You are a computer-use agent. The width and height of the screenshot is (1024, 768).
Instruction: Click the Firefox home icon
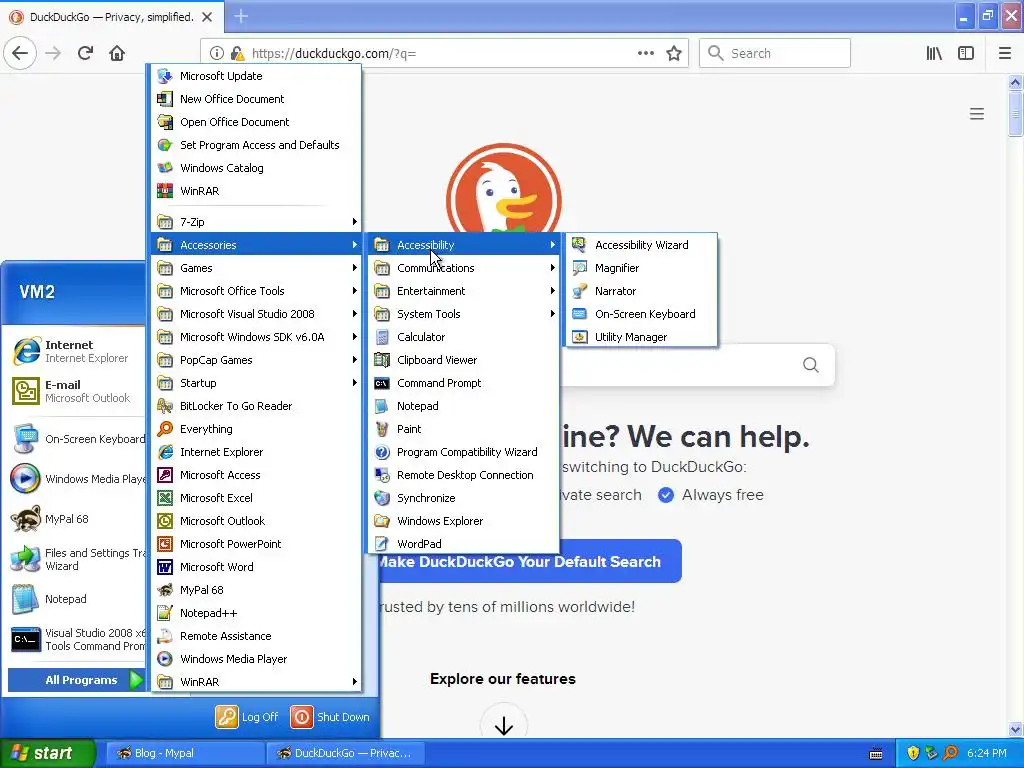(117, 54)
